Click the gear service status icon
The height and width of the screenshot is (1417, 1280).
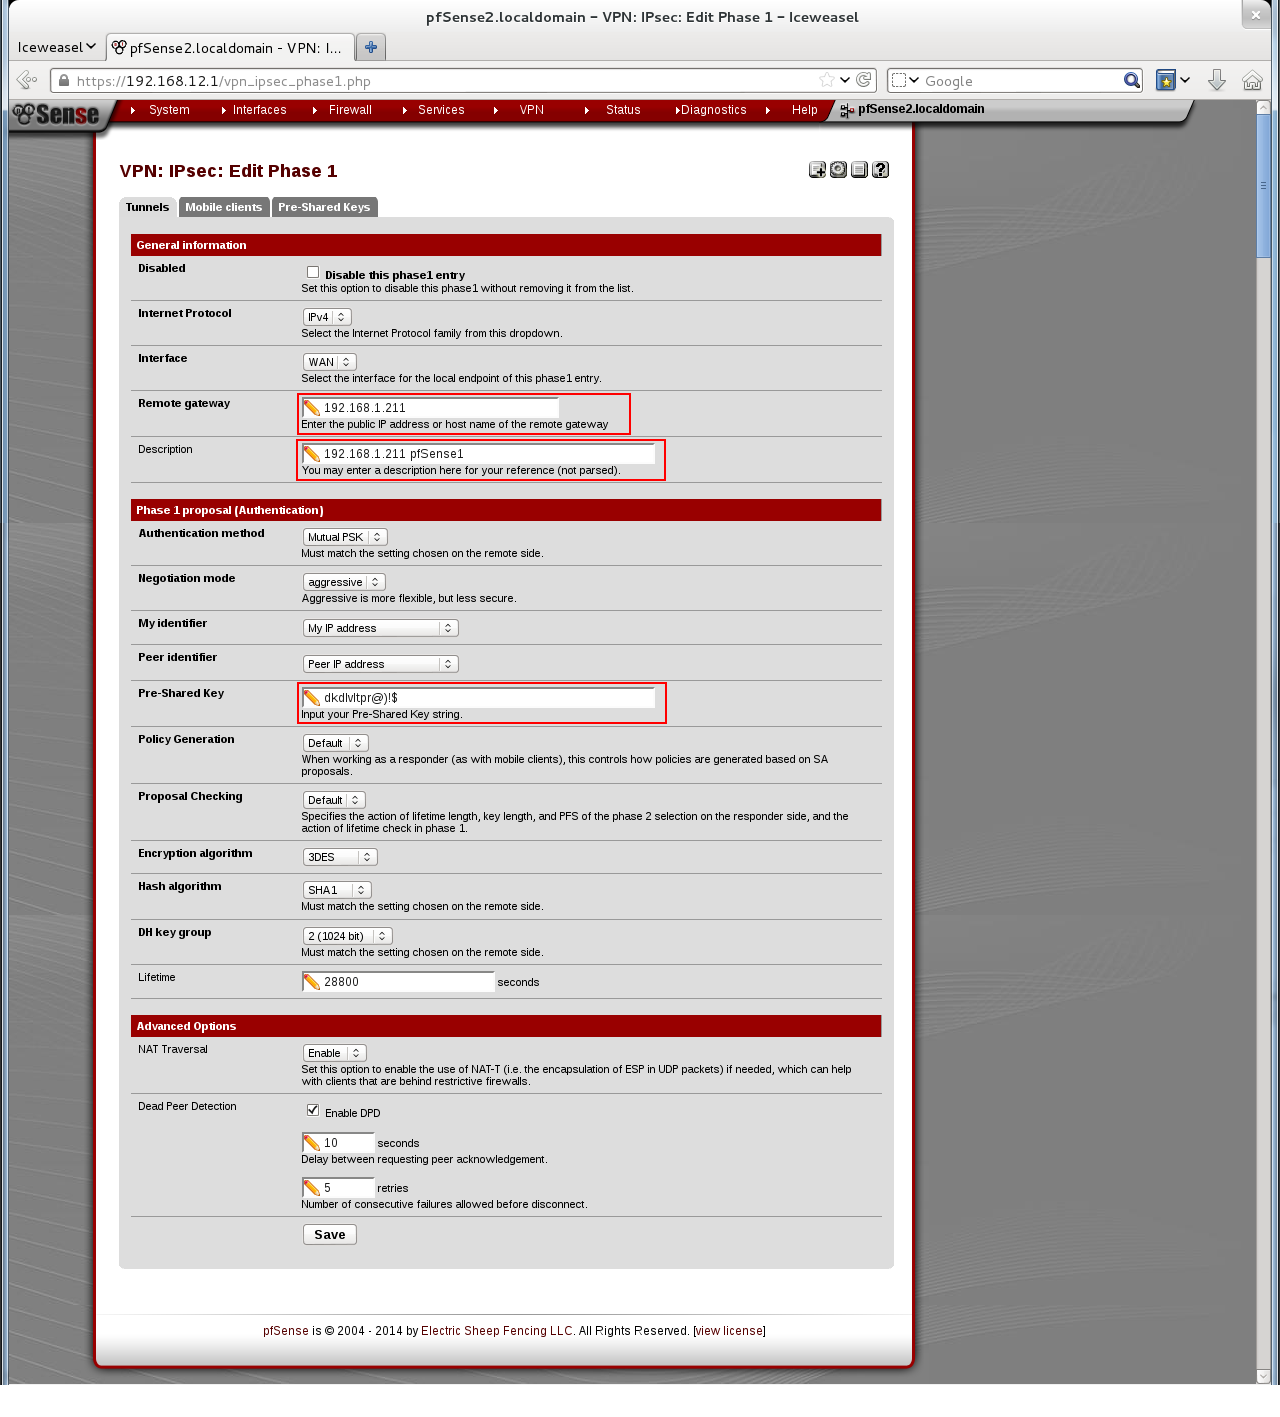point(838,170)
